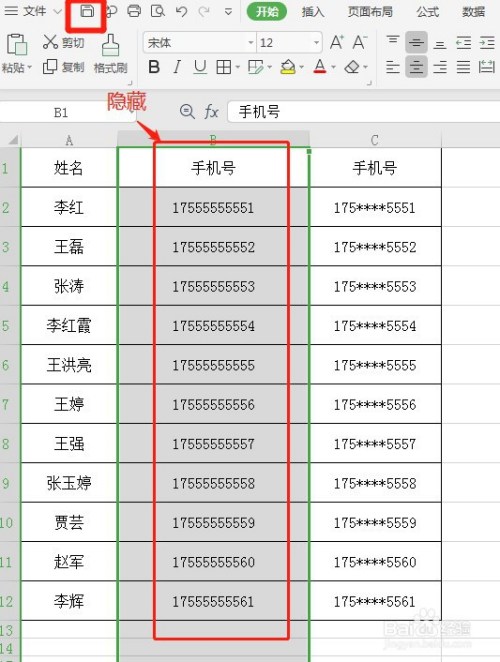
Task: Increase font size with A+ icon
Action: pos(337,42)
